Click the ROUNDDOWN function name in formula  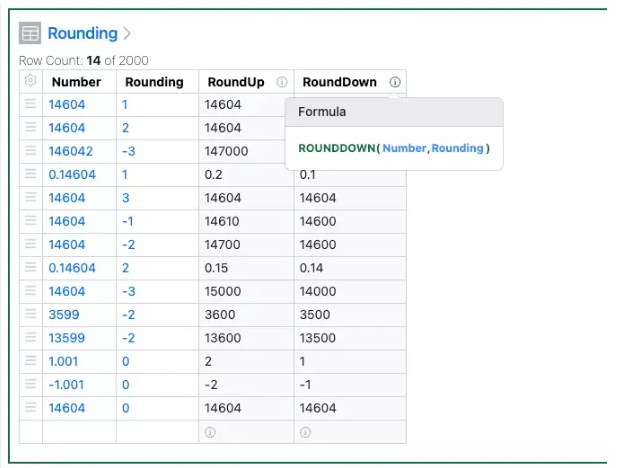click(336, 148)
